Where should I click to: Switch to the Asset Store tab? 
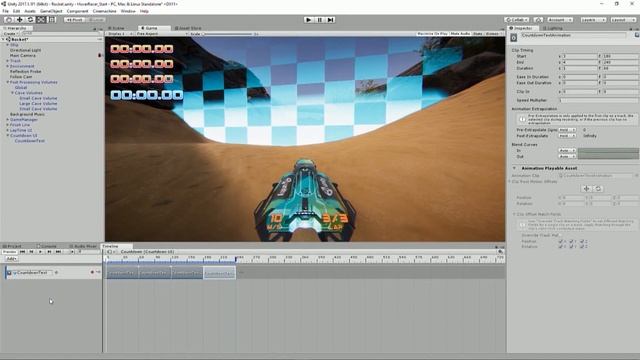(188, 28)
